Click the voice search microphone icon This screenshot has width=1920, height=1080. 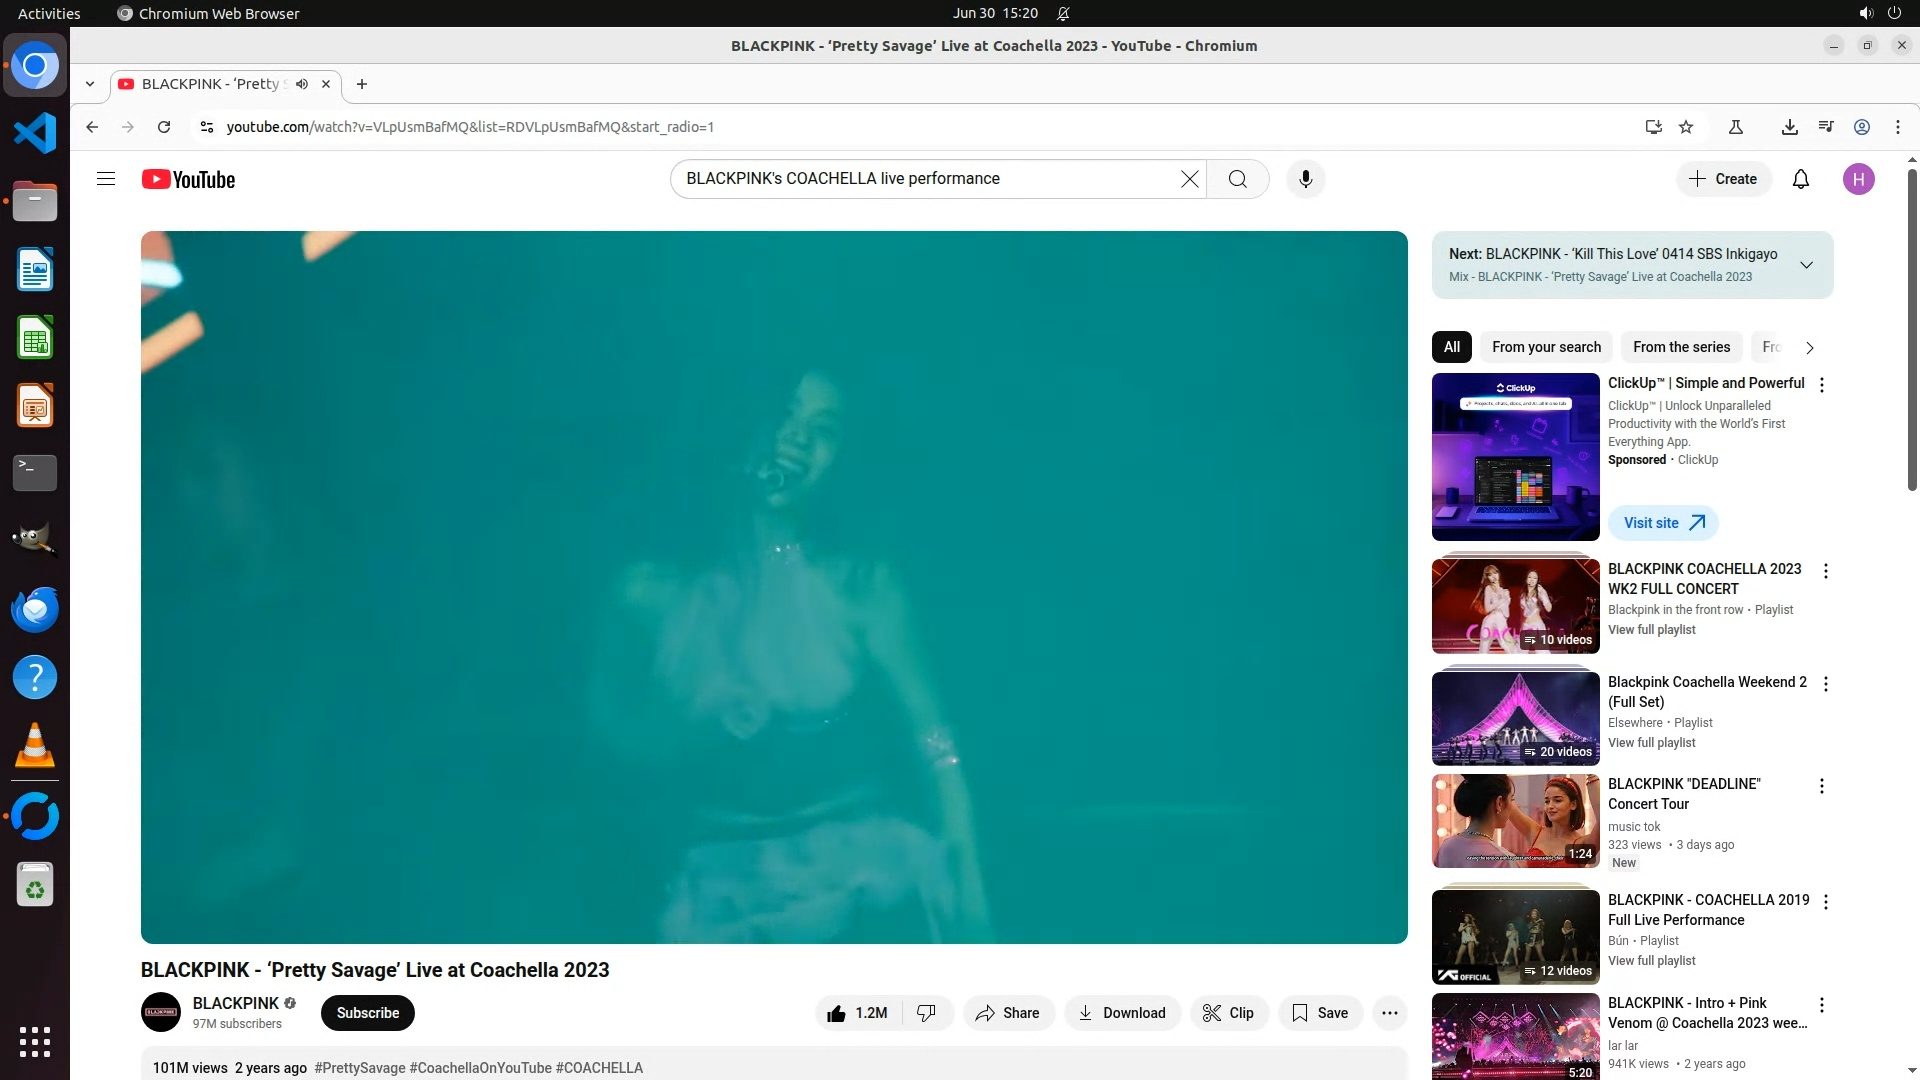1305,179
